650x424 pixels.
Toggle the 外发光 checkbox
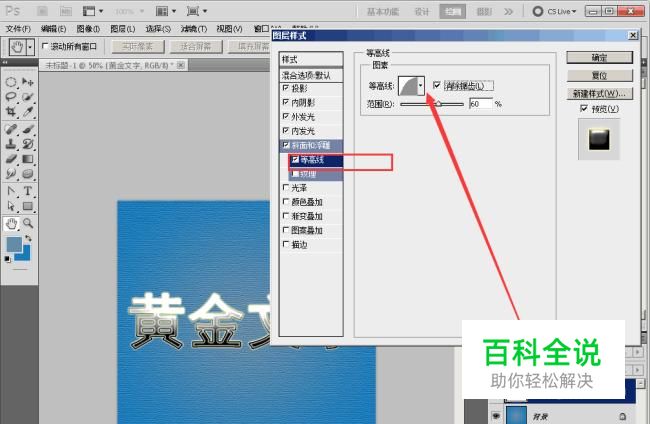(286, 116)
